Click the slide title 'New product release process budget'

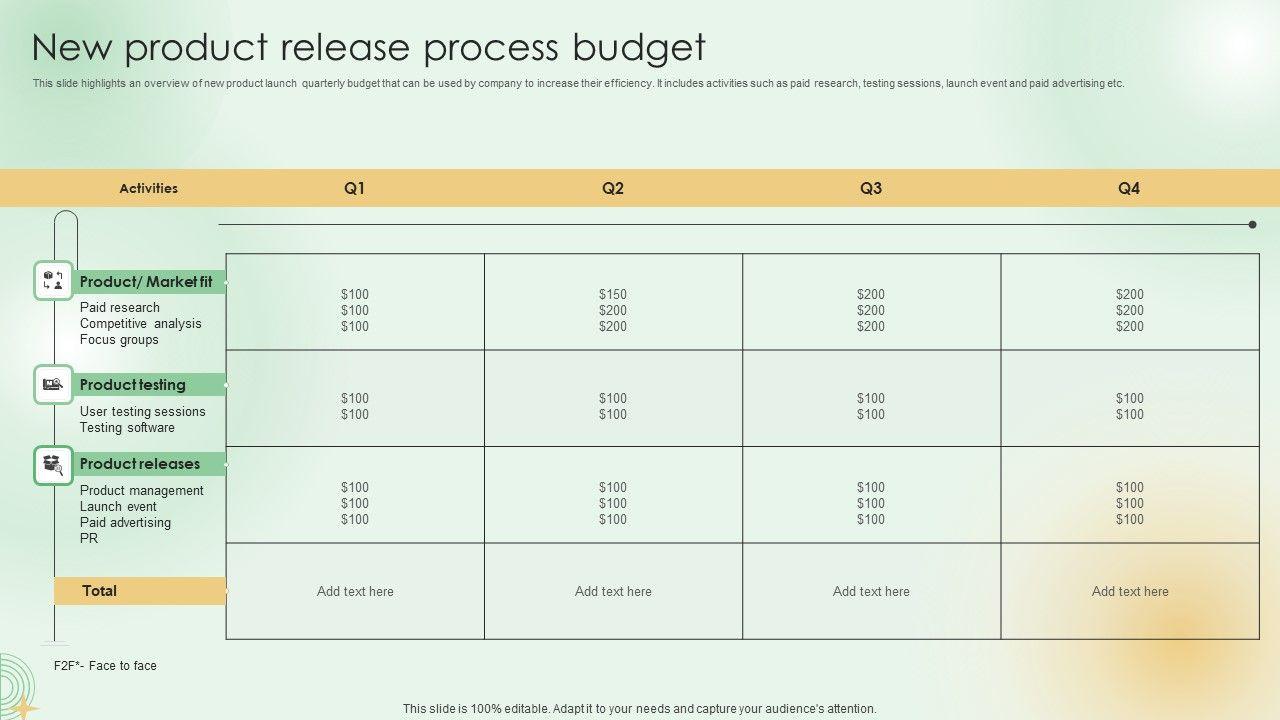pos(369,47)
